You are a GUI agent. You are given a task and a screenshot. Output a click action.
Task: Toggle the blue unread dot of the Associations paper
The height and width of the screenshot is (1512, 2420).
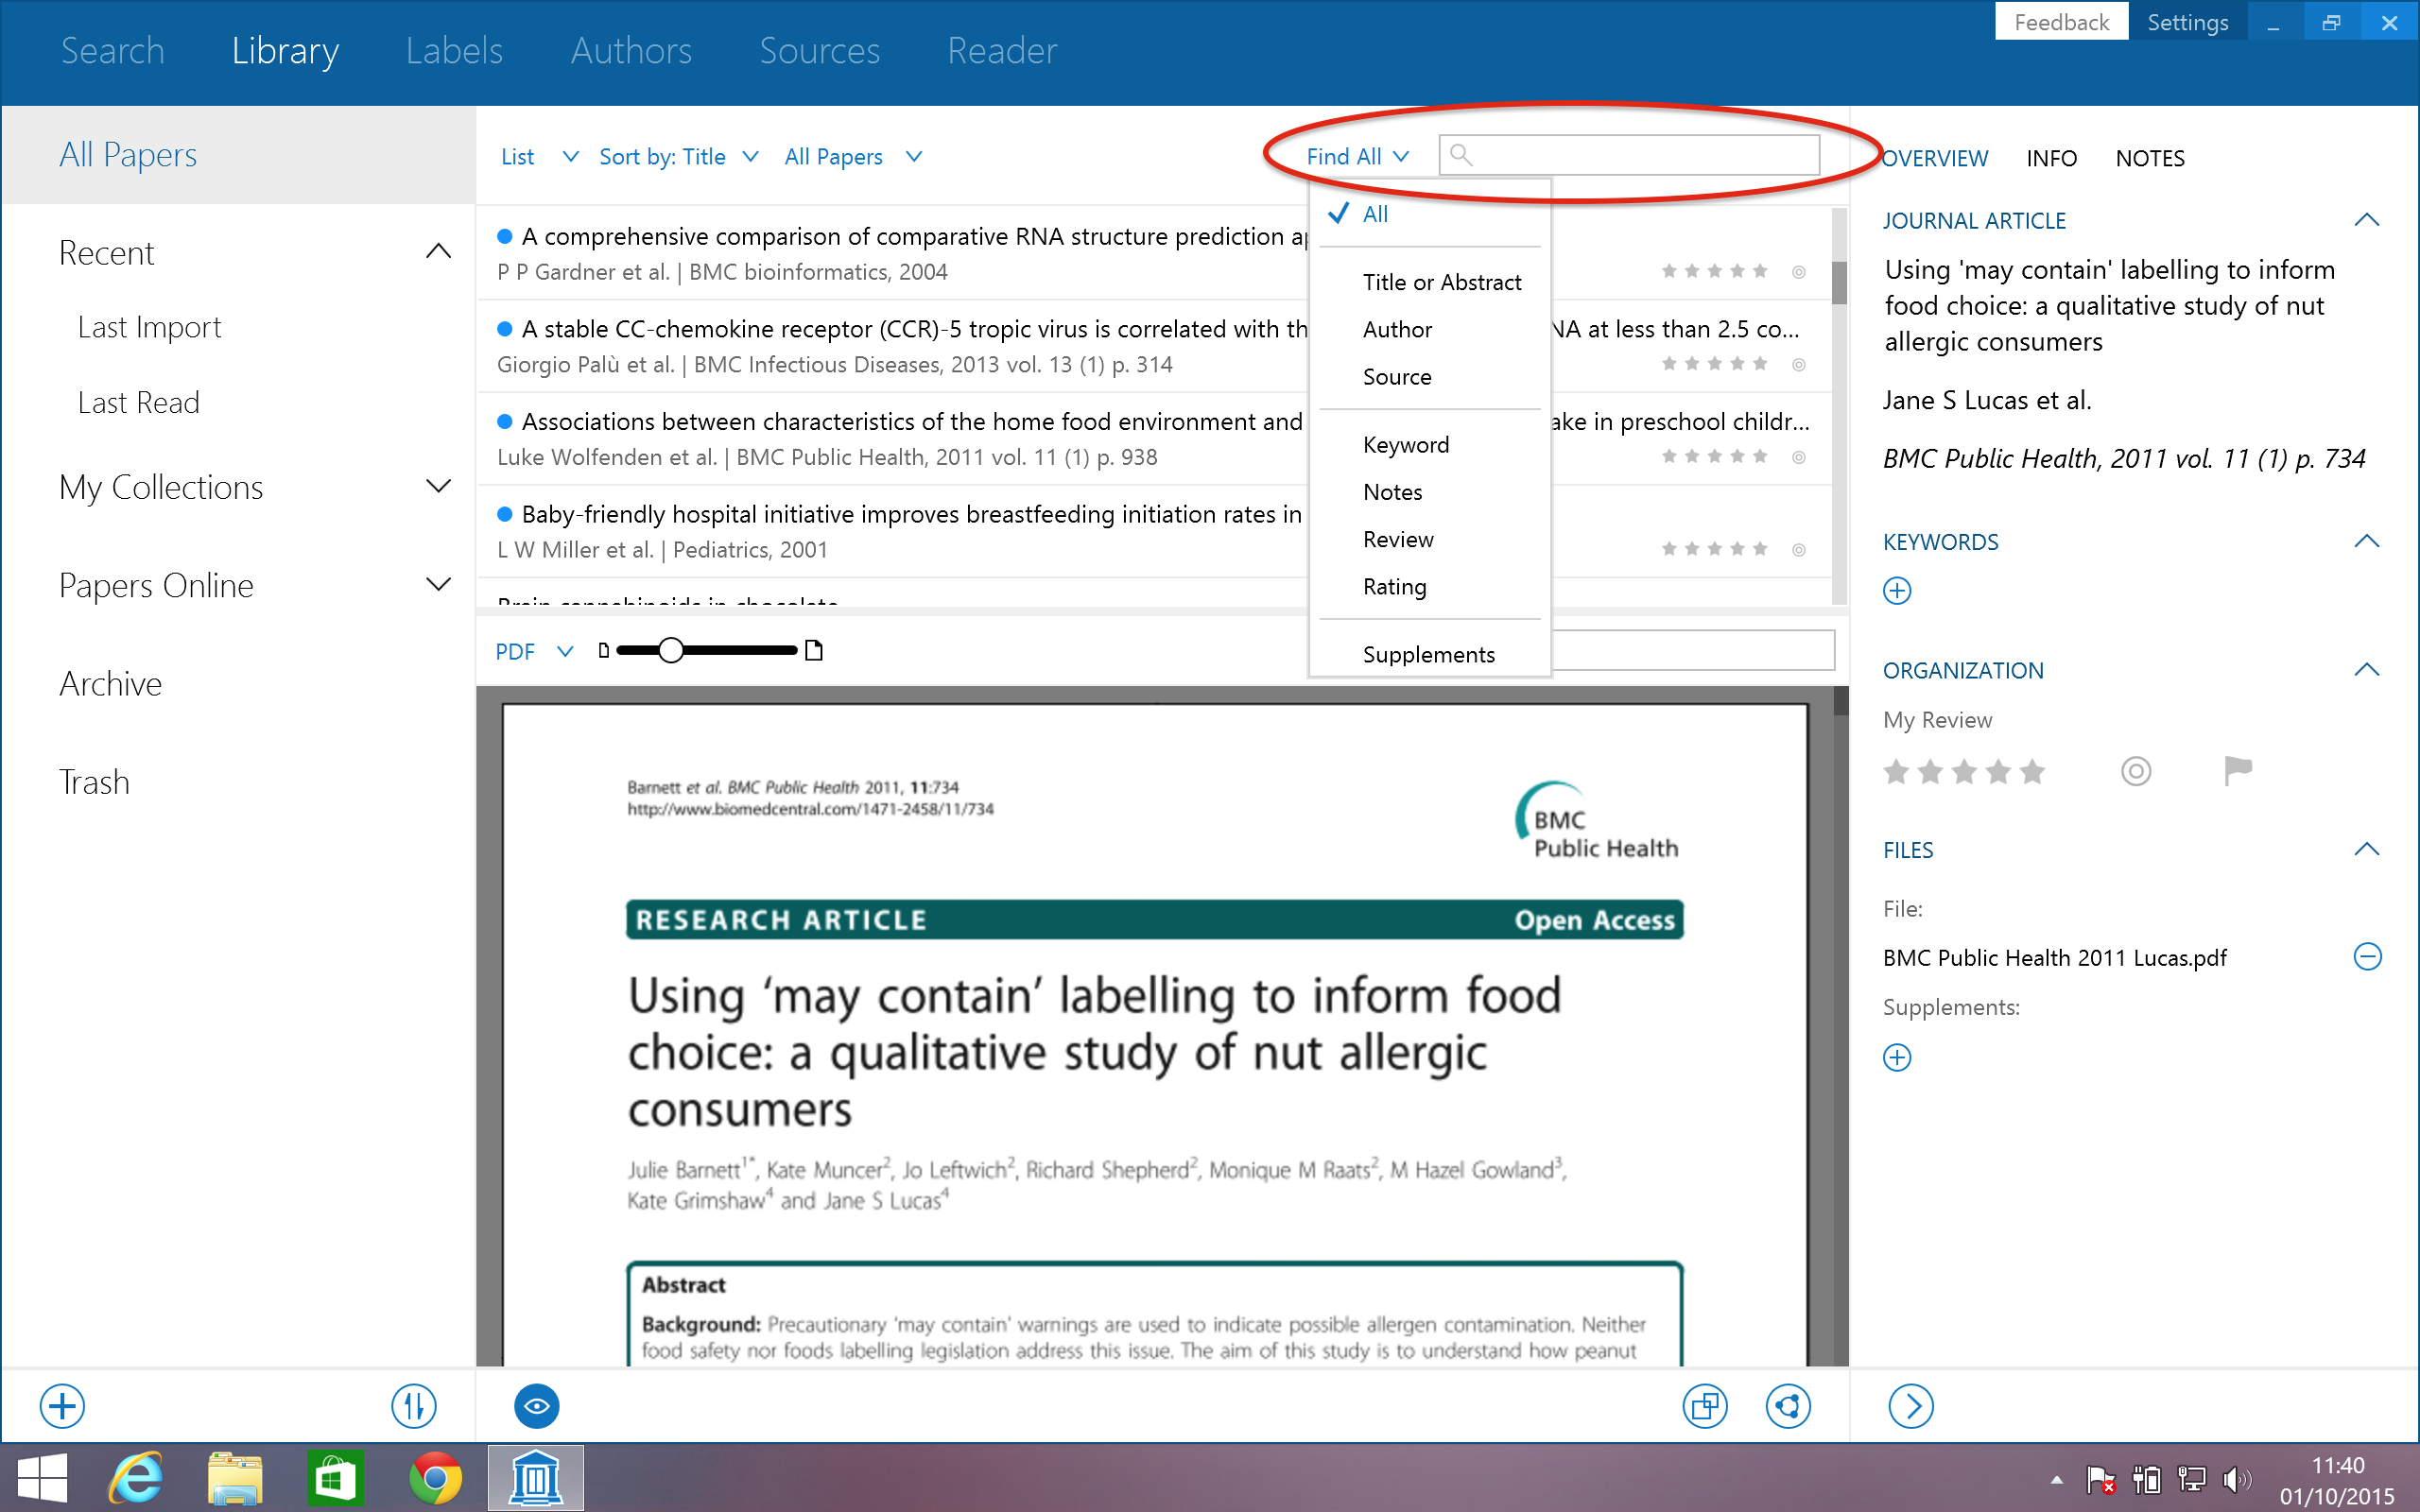[505, 421]
